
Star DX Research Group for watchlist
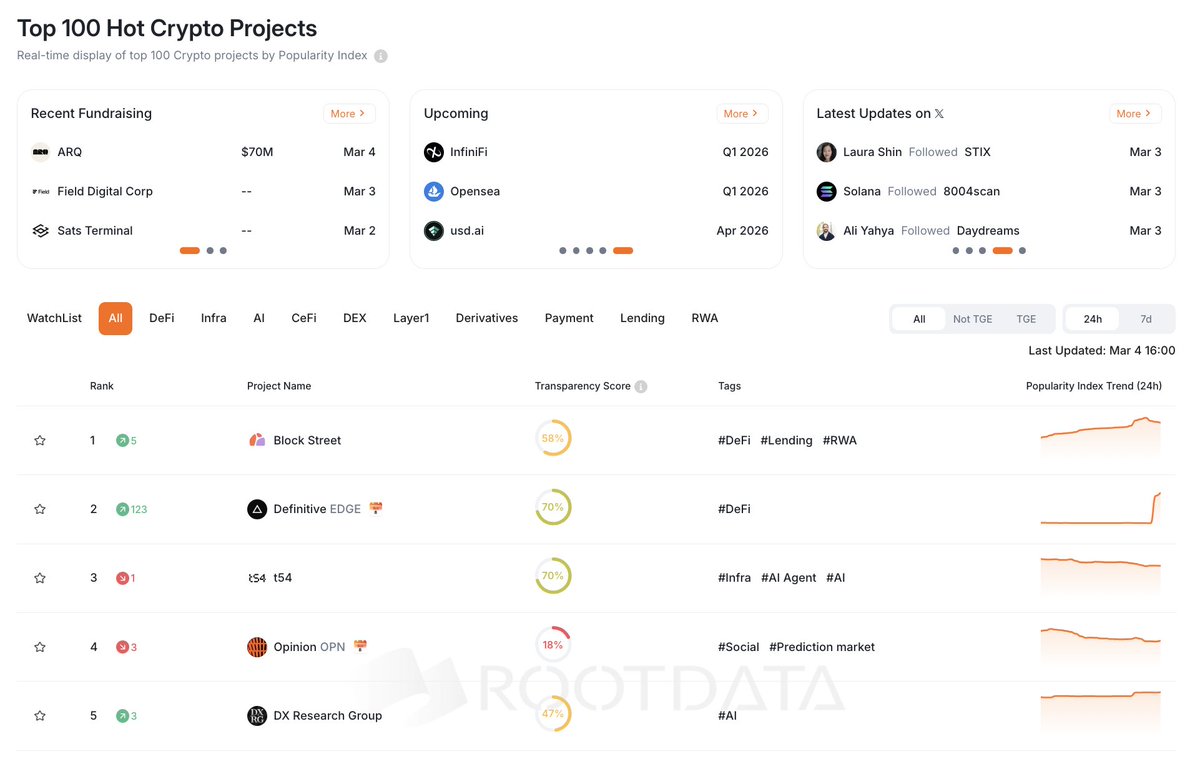point(40,716)
